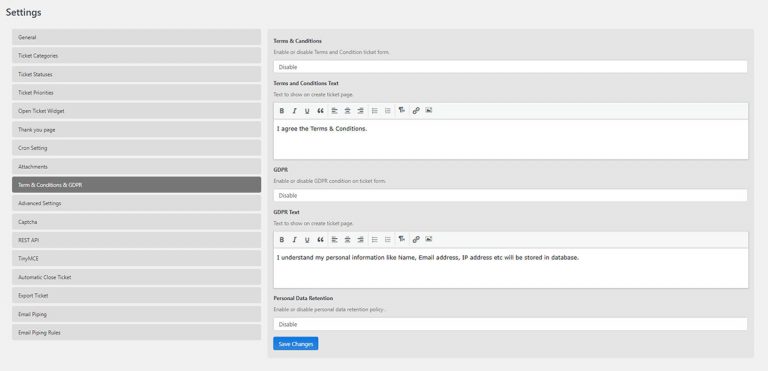Image resolution: width=768 pixels, height=371 pixels.
Task: Open the Terms & Conditions Disable dropdown
Action: 510,67
